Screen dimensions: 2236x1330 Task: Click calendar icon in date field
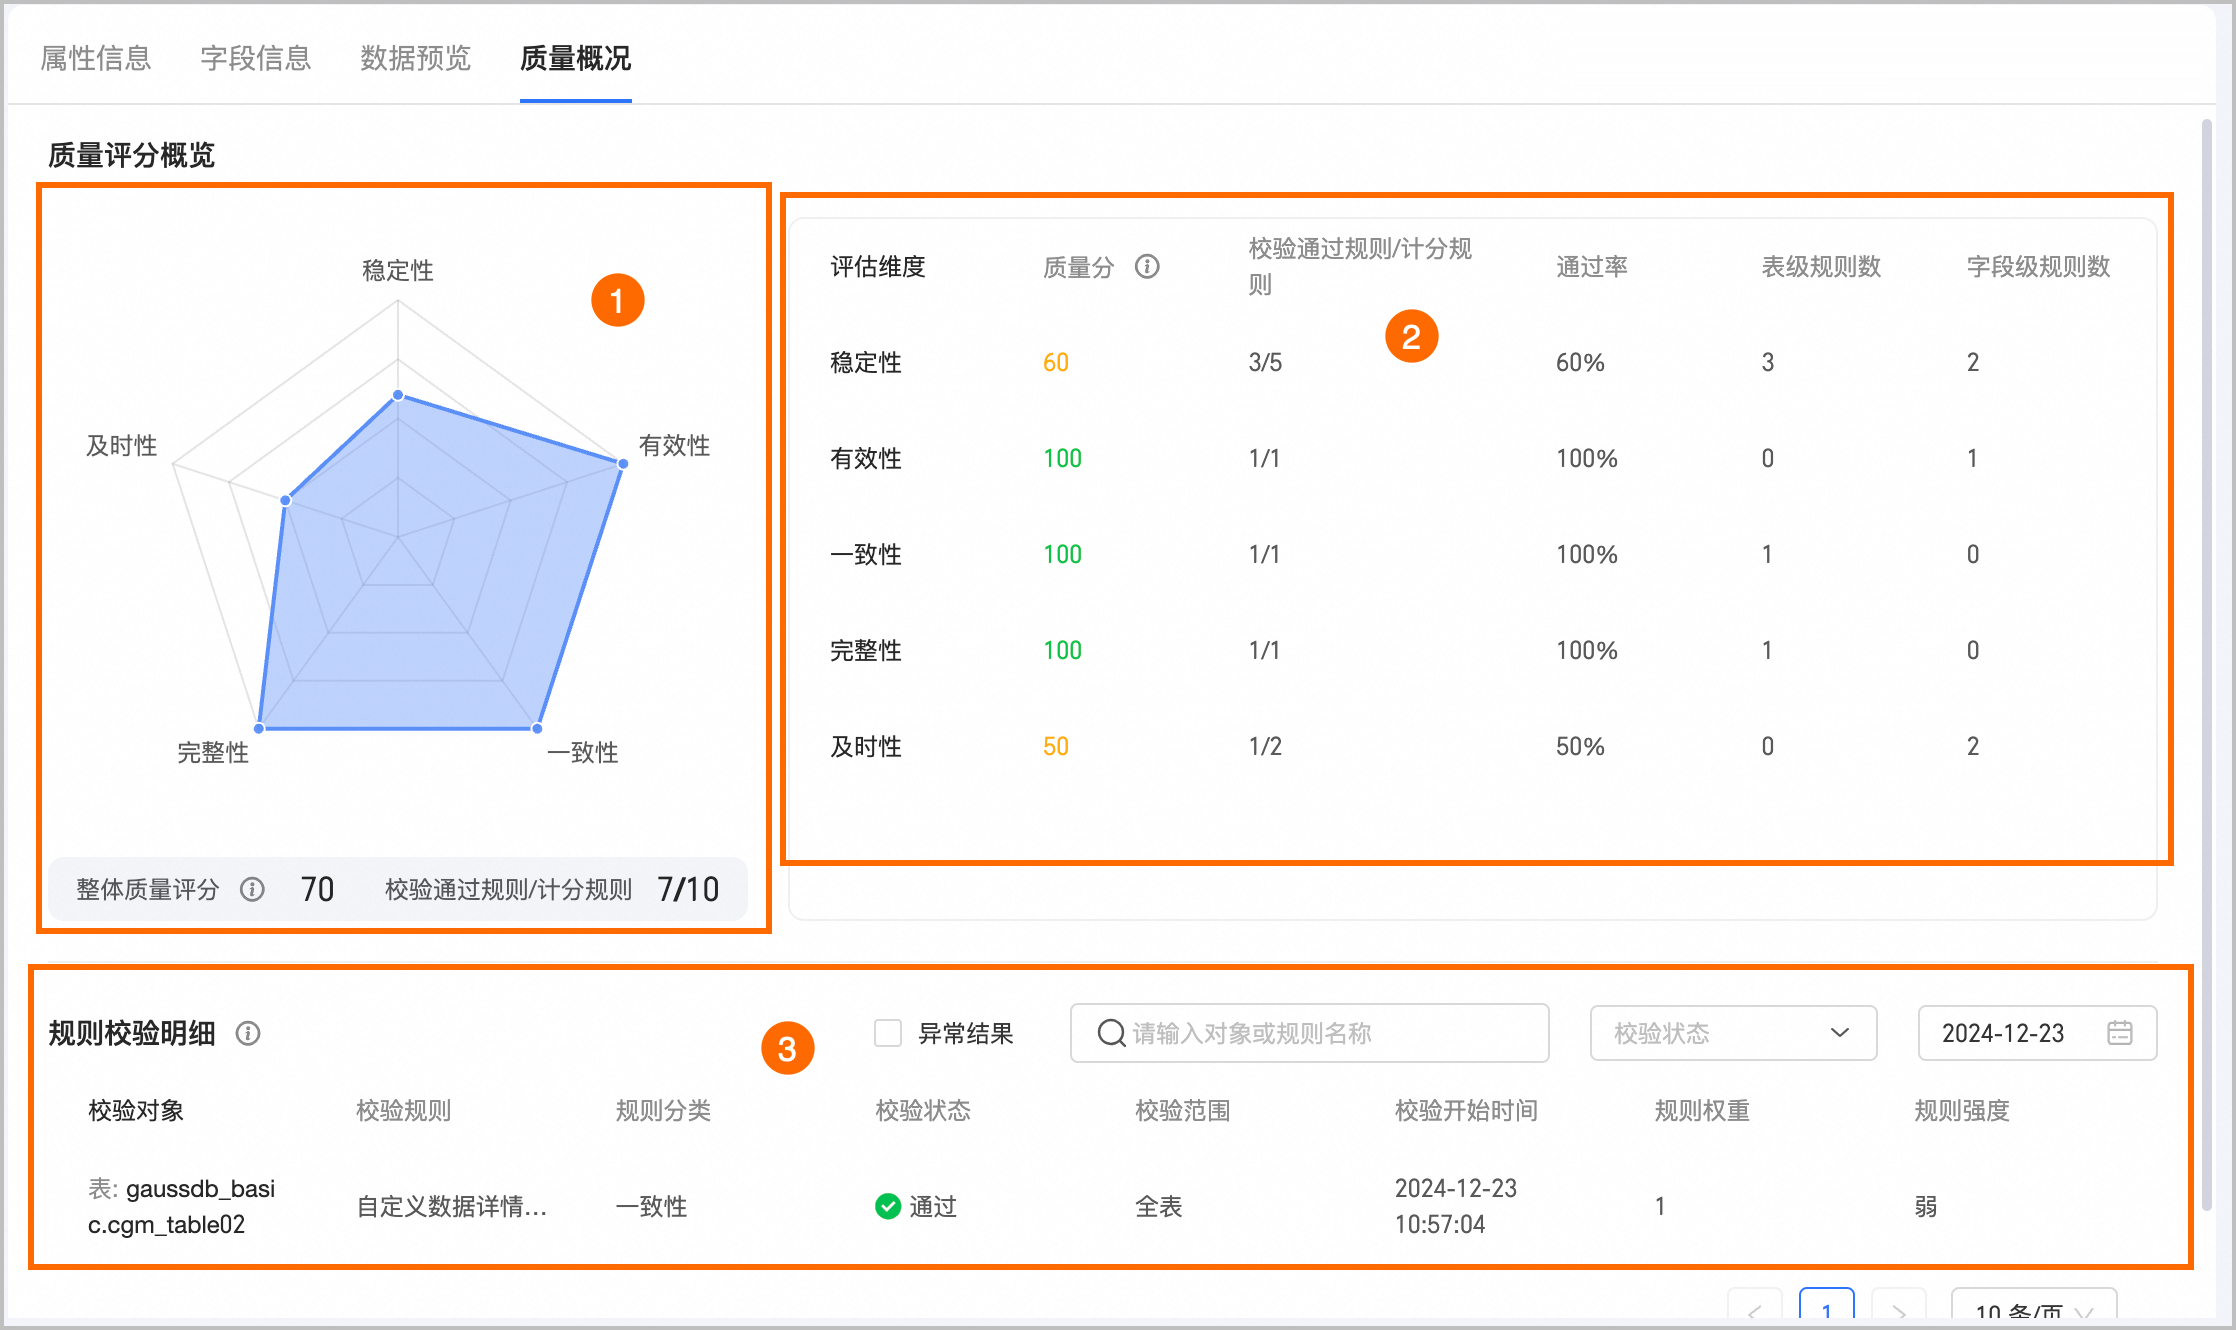tap(2119, 1033)
